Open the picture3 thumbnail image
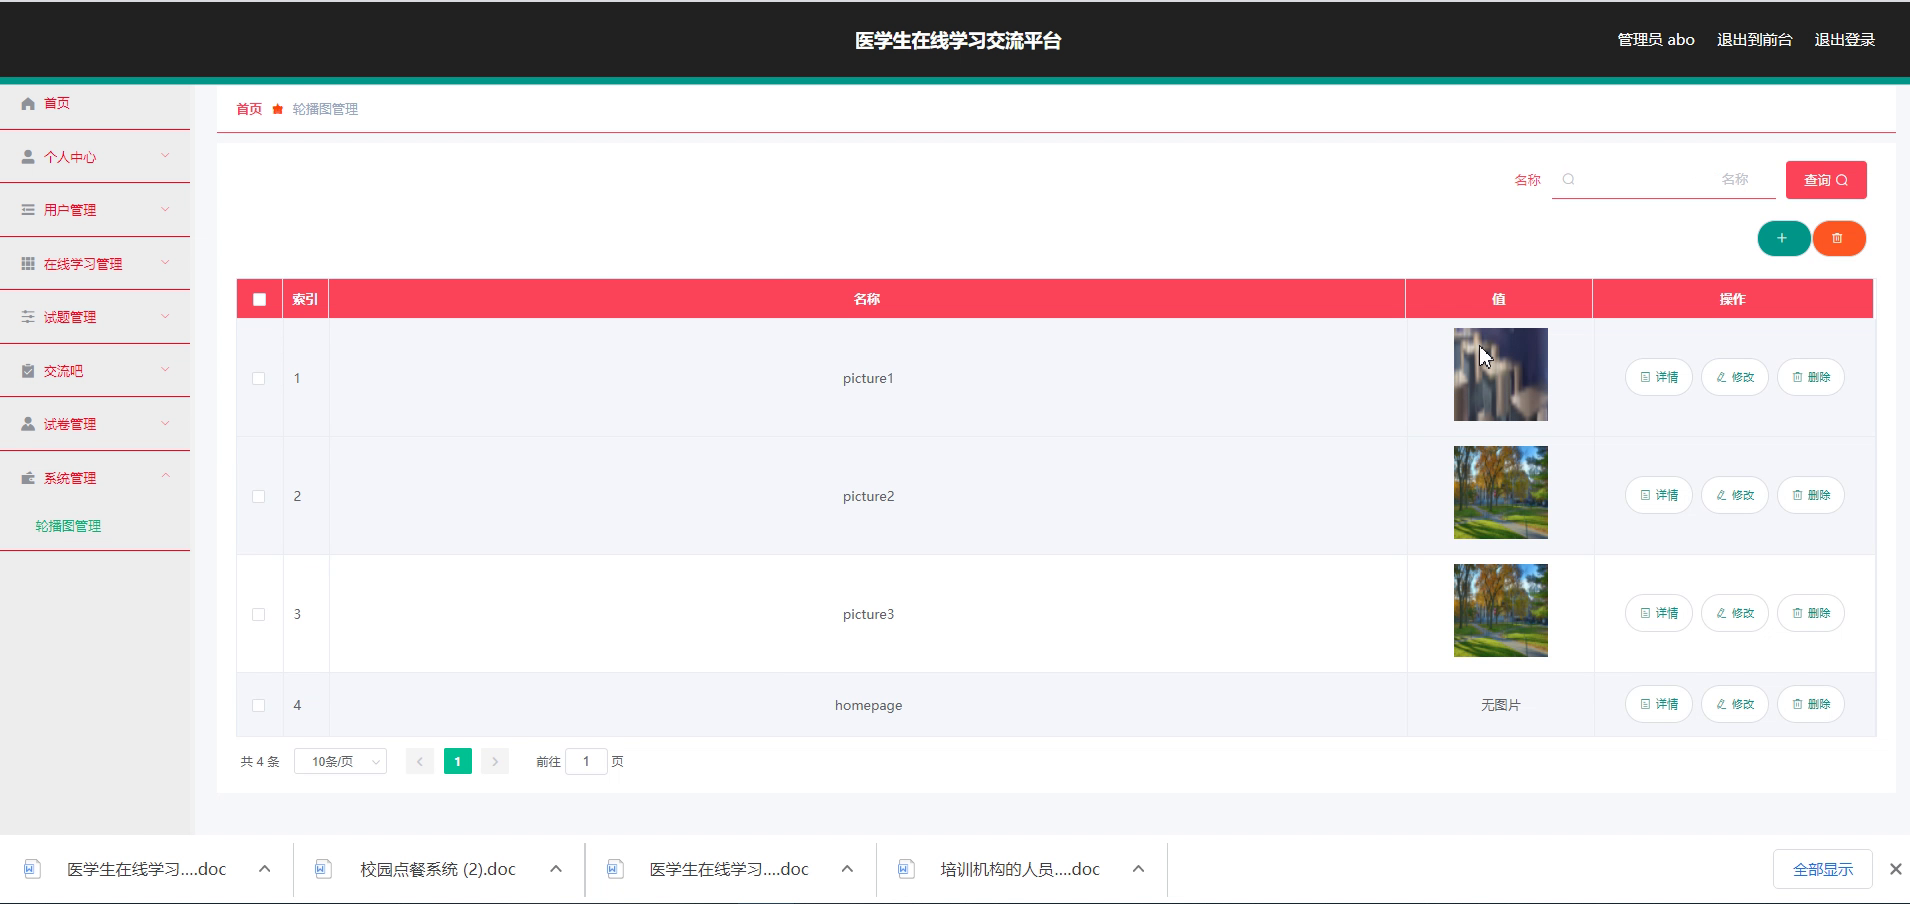1910x904 pixels. point(1500,610)
